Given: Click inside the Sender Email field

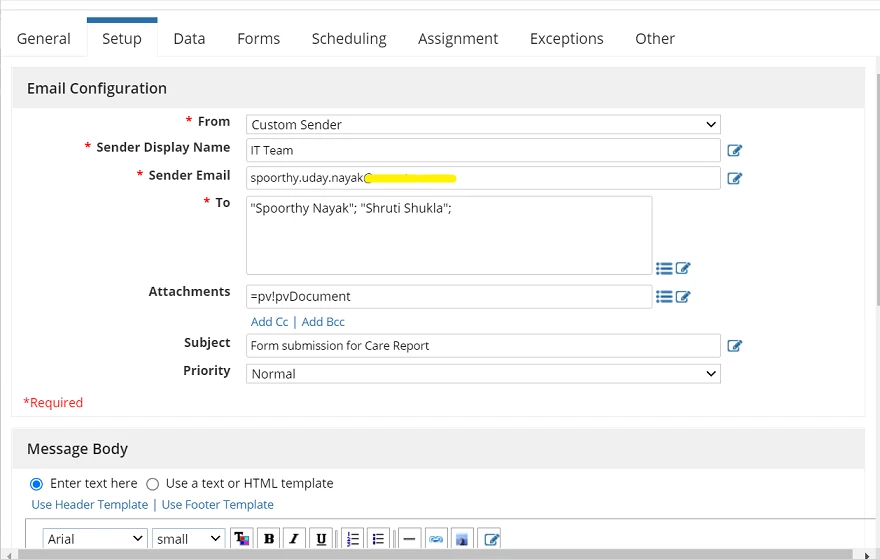Looking at the screenshot, I should 483,178.
